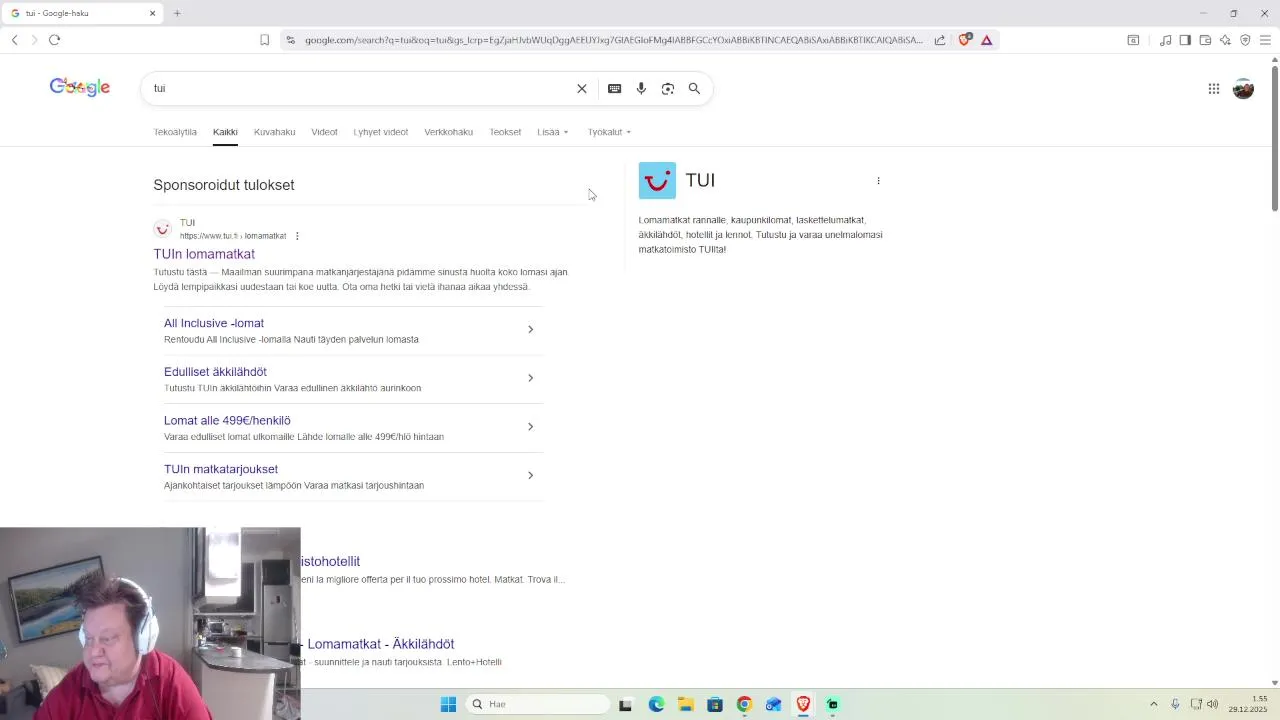The width and height of the screenshot is (1280, 720).
Task: Start voice search with the microphone icon
Action: click(x=641, y=88)
